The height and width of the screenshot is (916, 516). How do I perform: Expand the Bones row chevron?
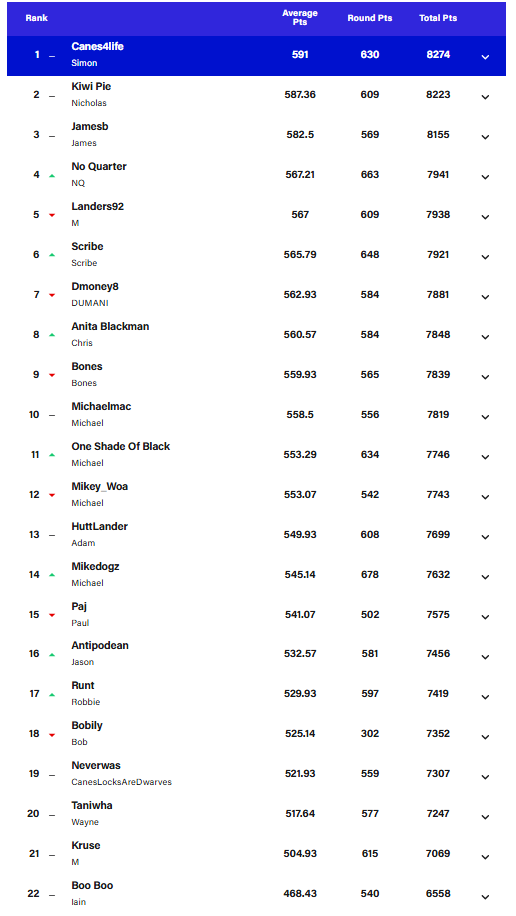[x=485, y=377]
